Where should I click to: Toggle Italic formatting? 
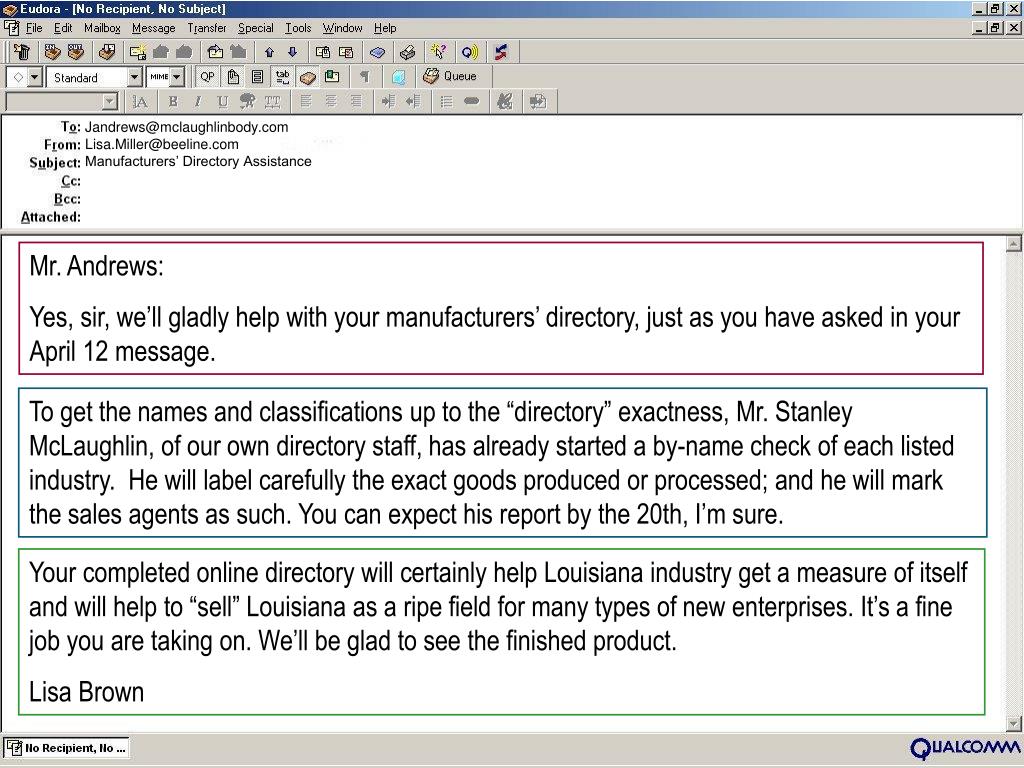197,101
